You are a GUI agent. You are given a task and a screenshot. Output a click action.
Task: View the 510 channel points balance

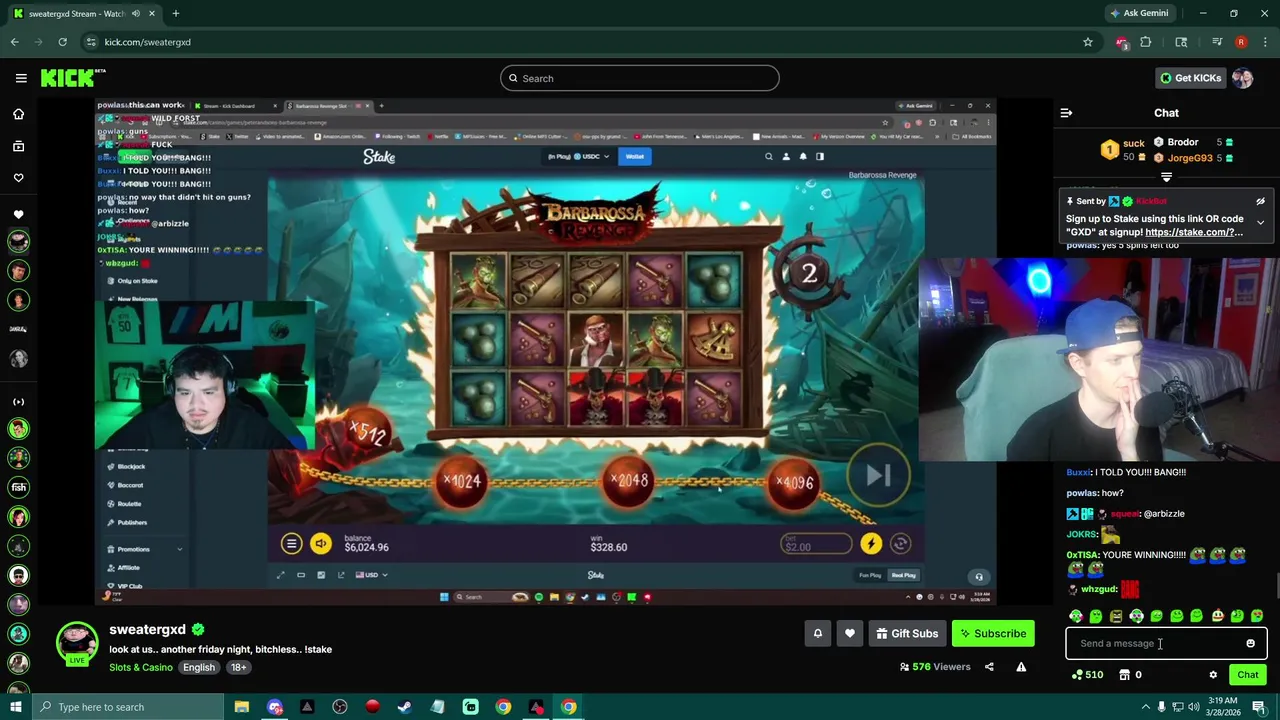click(x=1087, y=675)
